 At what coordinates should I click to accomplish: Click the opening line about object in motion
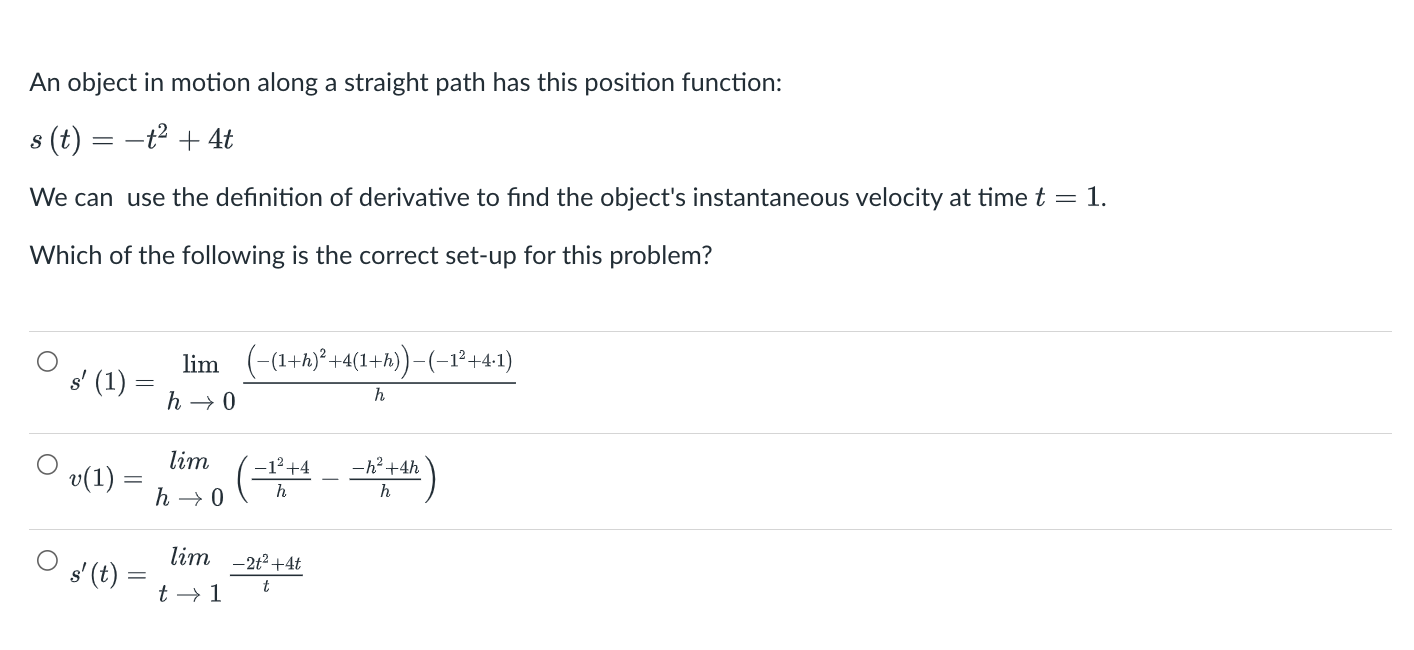coord(405,82)
